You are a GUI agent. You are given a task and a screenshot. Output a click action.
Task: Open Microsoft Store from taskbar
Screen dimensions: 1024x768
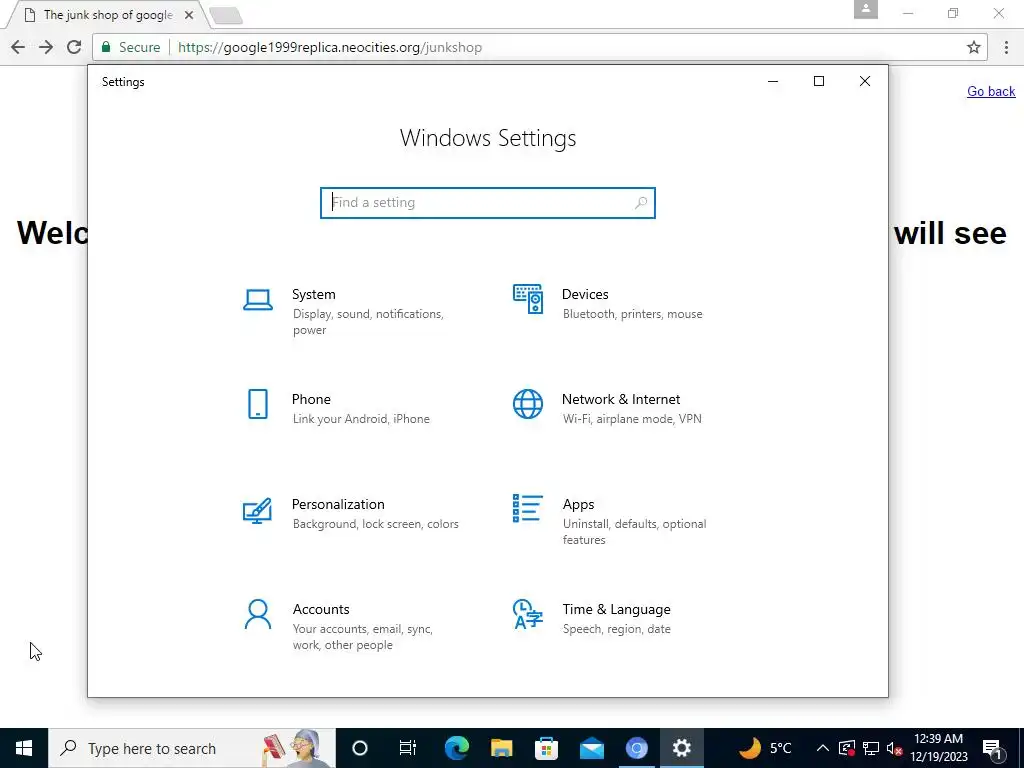click(x=547, y=748)
